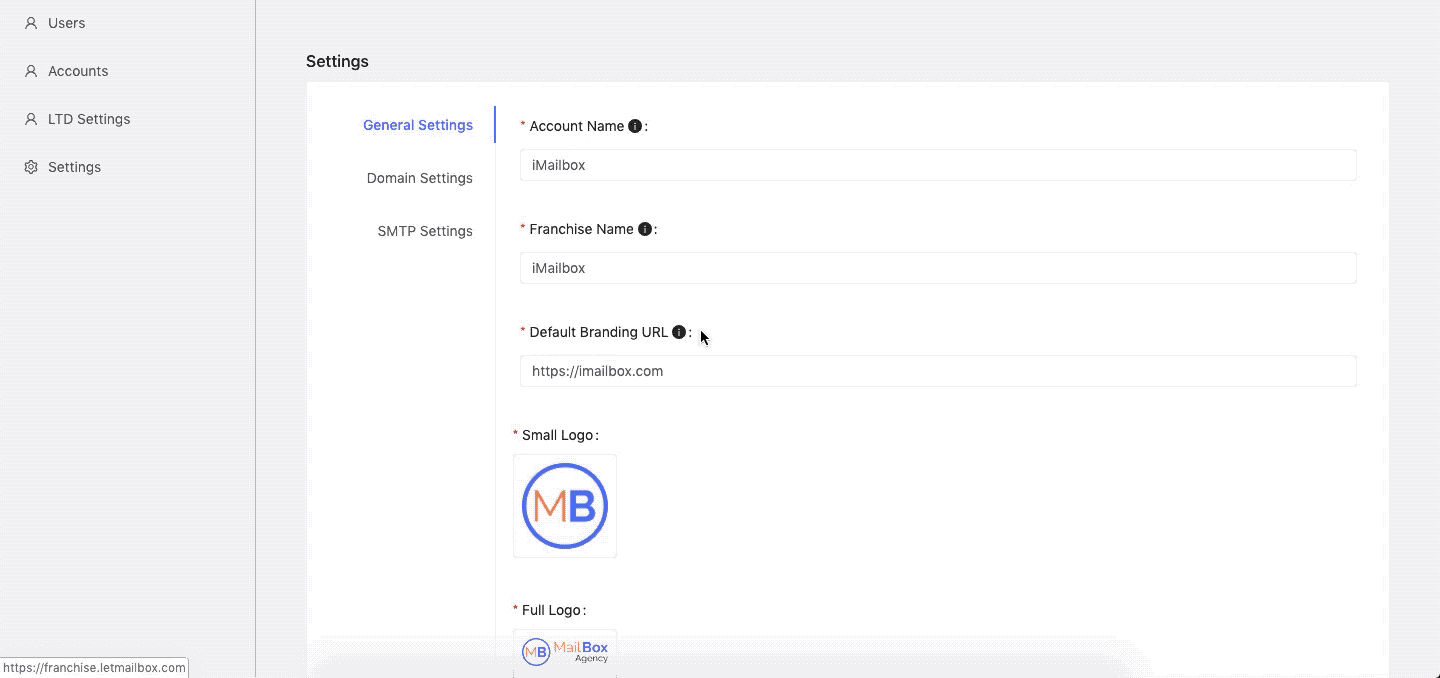Click the Default Branding URL label text
1440x678 pixels.
pos(599,332)
